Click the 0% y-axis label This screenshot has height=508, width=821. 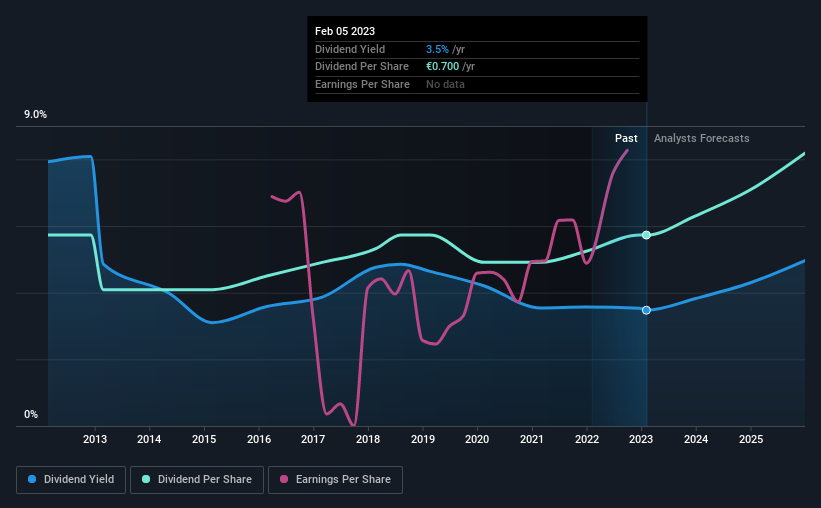click(x=31, y=414)
